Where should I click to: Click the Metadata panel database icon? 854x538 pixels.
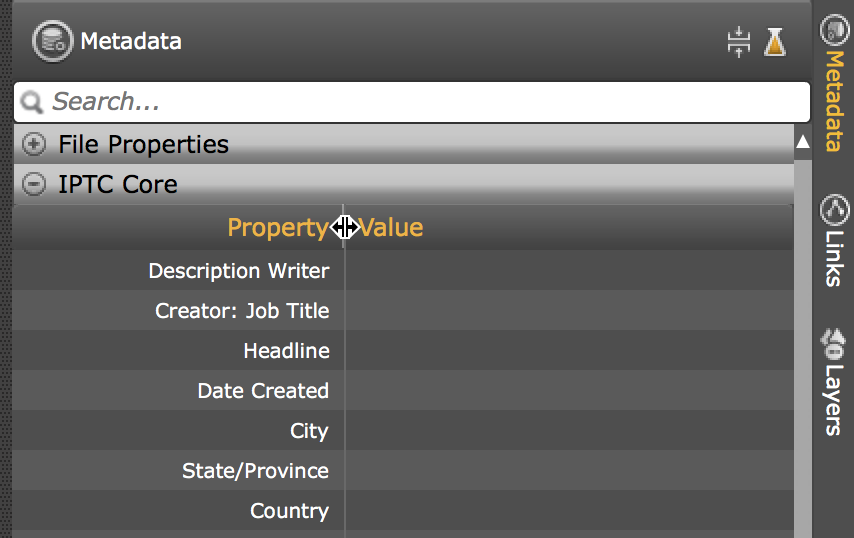tap(50, 41)
